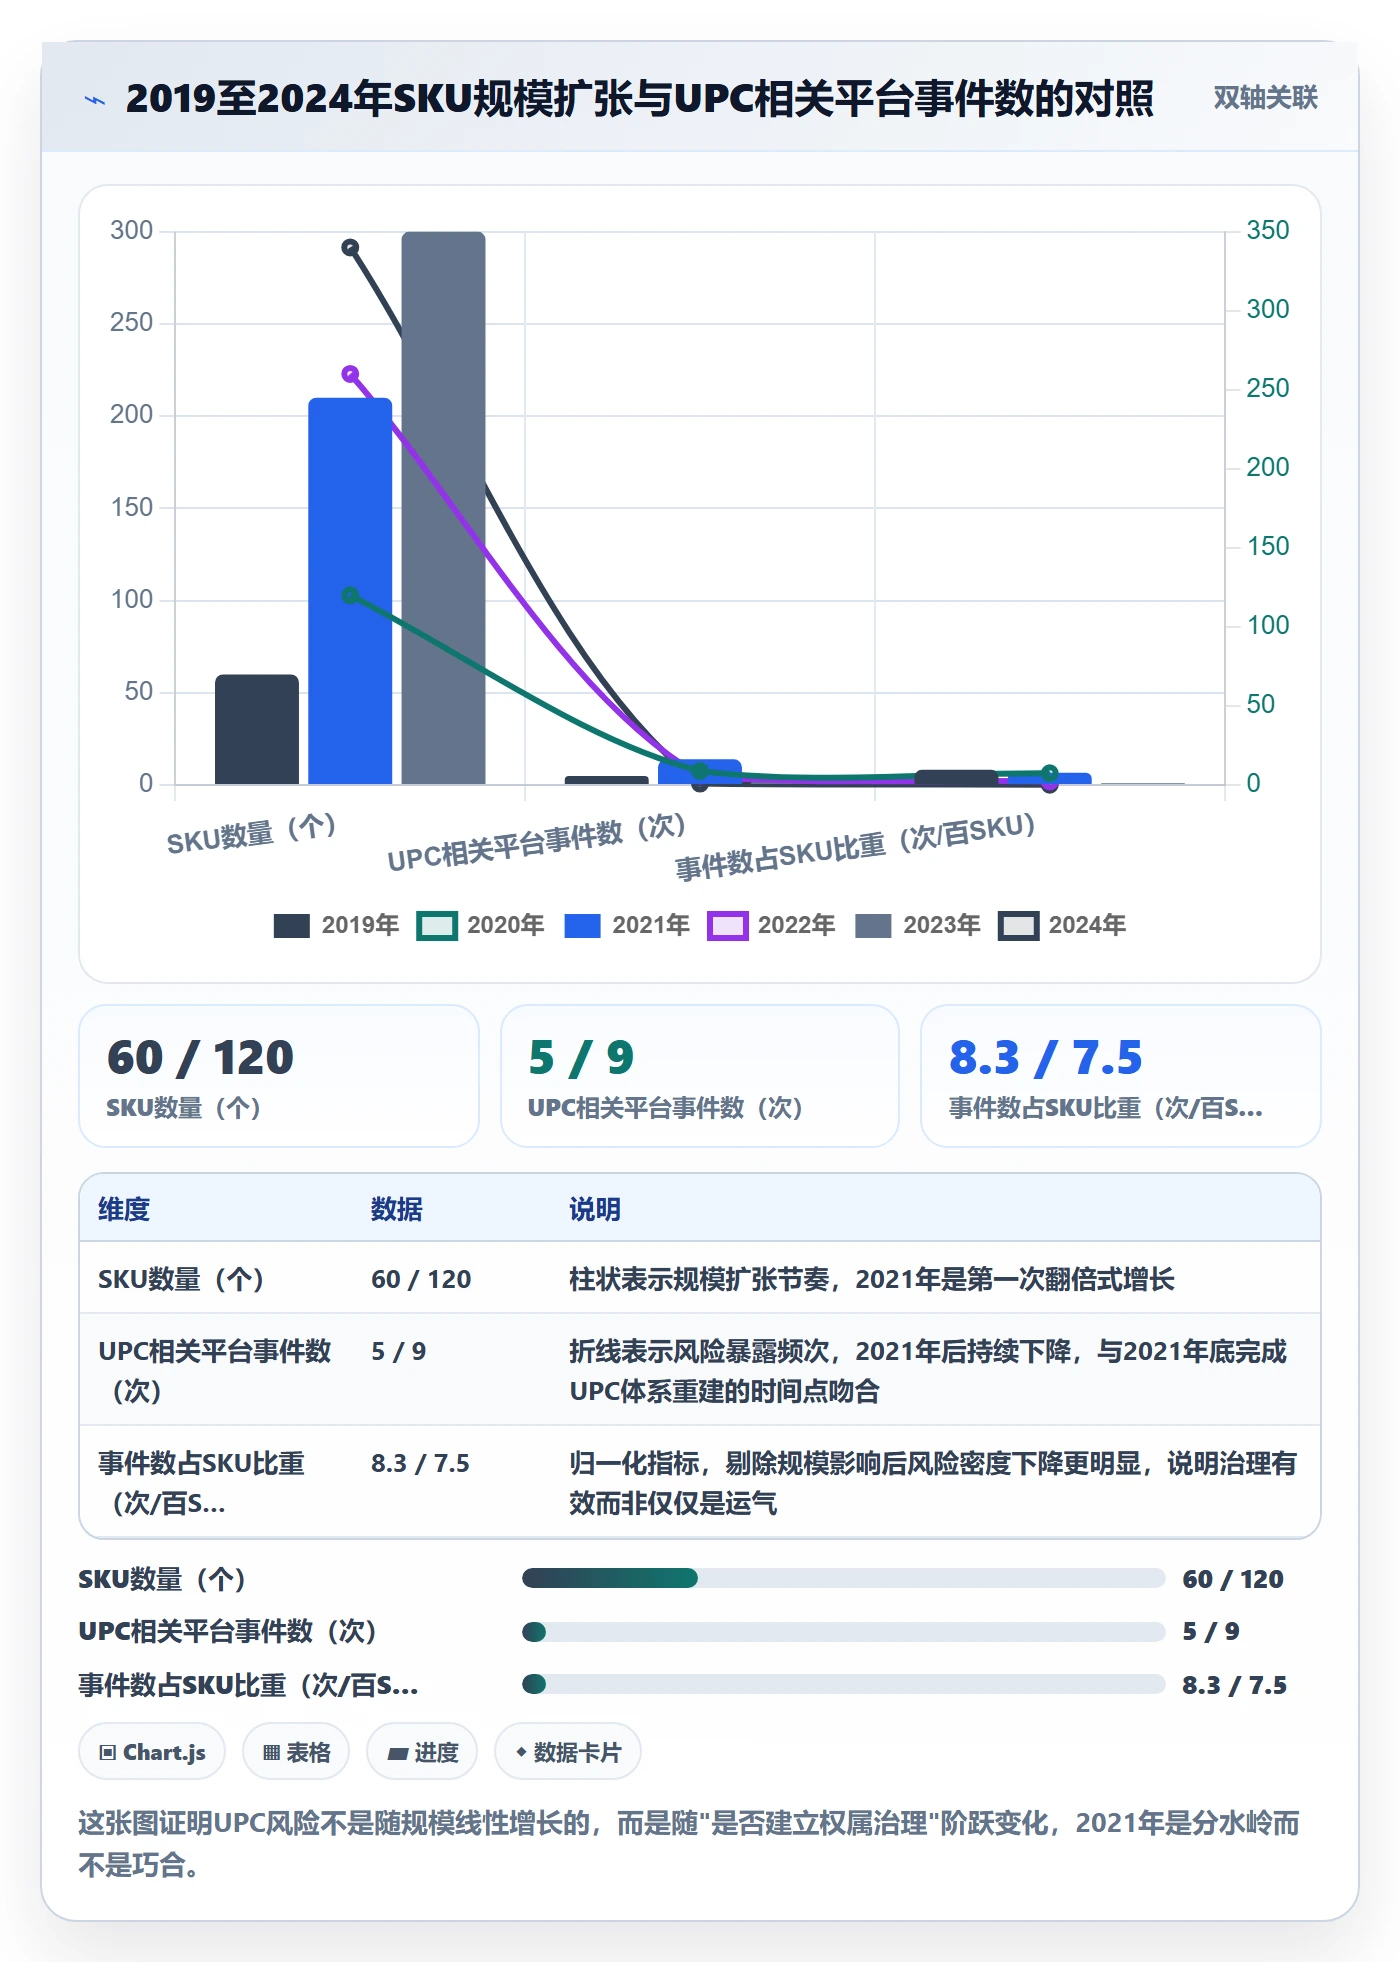Select the 表格 chip
Image resolution: width=1400 pixels, height=1962 pixels.
(296, 1751)
